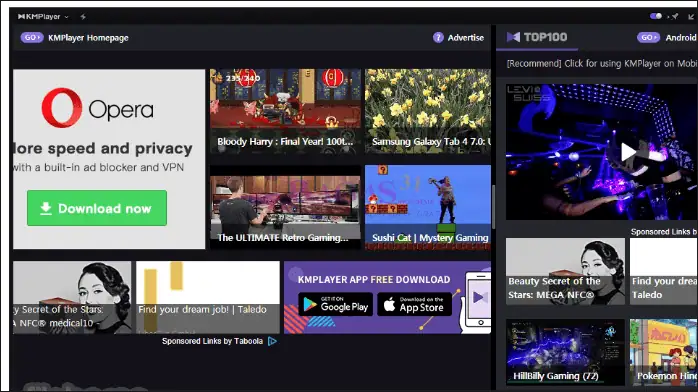Open the KMPlayer Homepage link
This screenshot has width=698, height=392.
click(88, 38)
